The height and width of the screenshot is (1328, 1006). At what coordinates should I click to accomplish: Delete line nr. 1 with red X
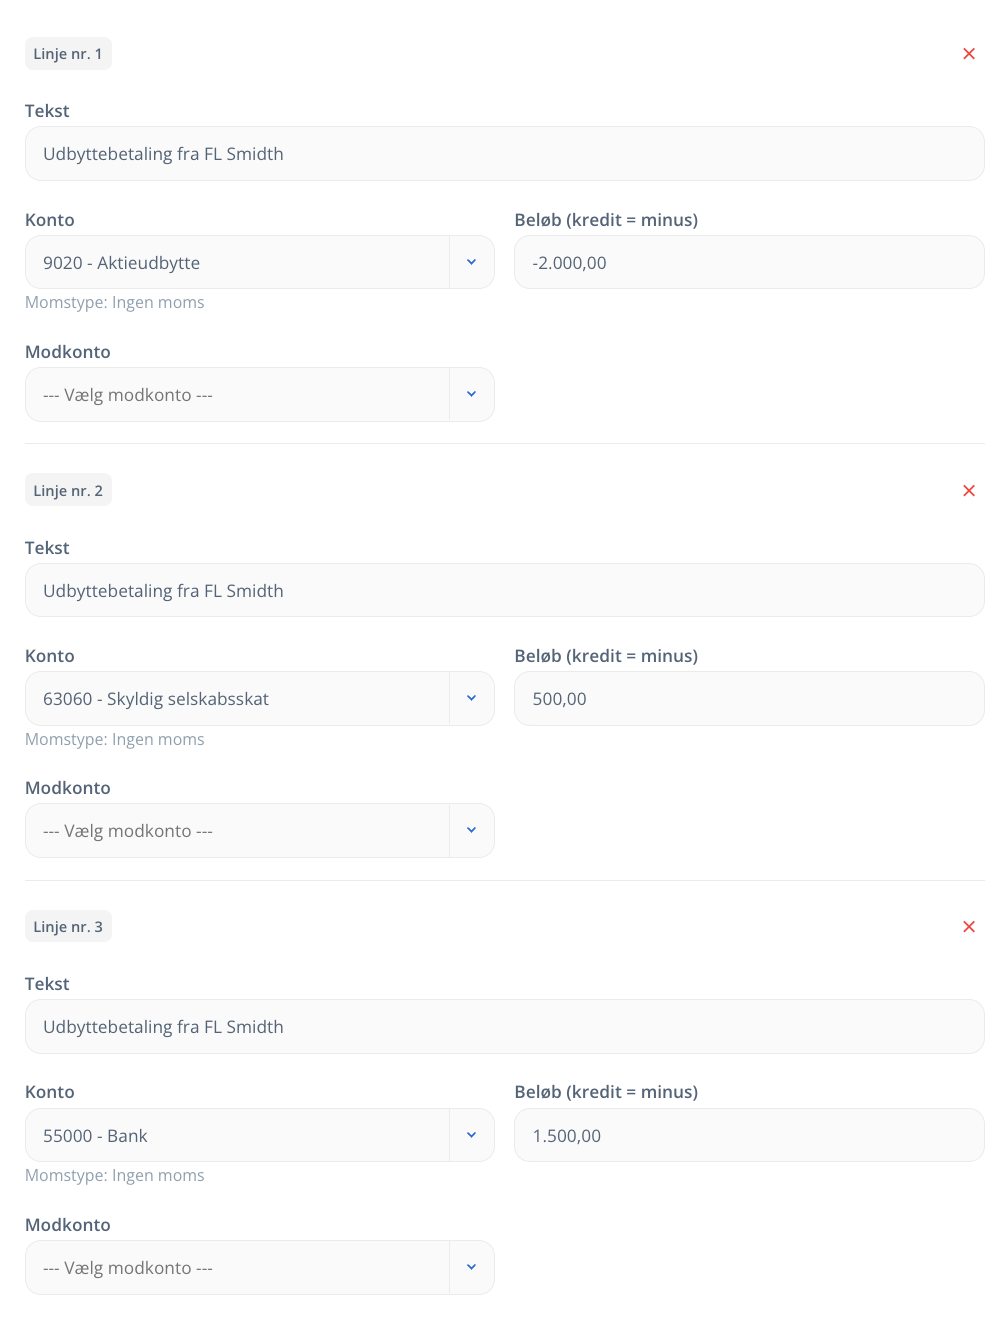[x=968, y=54]
